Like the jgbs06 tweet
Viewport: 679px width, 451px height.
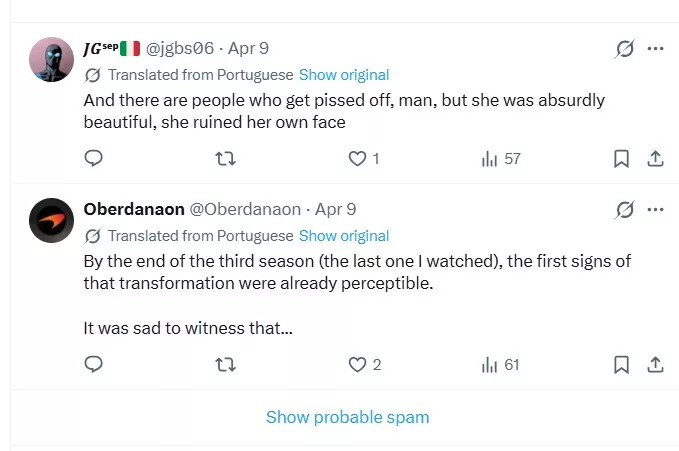pos(357,158)
